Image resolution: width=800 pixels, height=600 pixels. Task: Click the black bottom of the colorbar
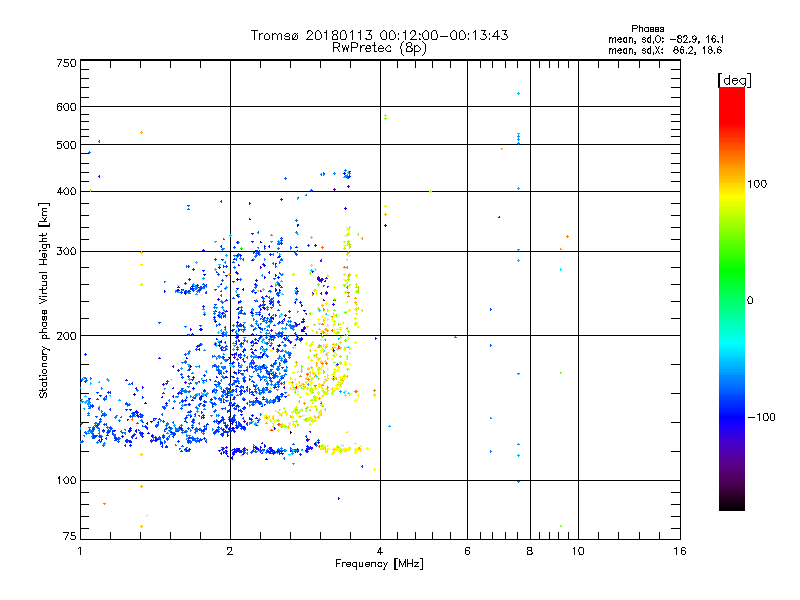point(732,503)
